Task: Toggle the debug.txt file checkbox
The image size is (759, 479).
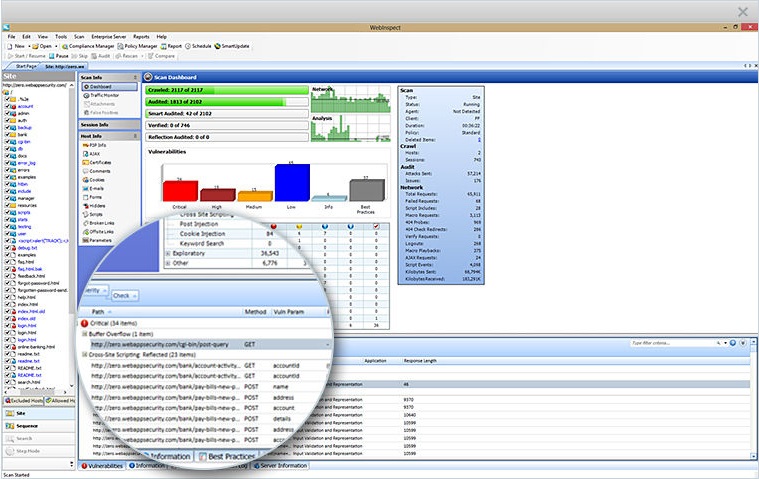Action: 7,248
